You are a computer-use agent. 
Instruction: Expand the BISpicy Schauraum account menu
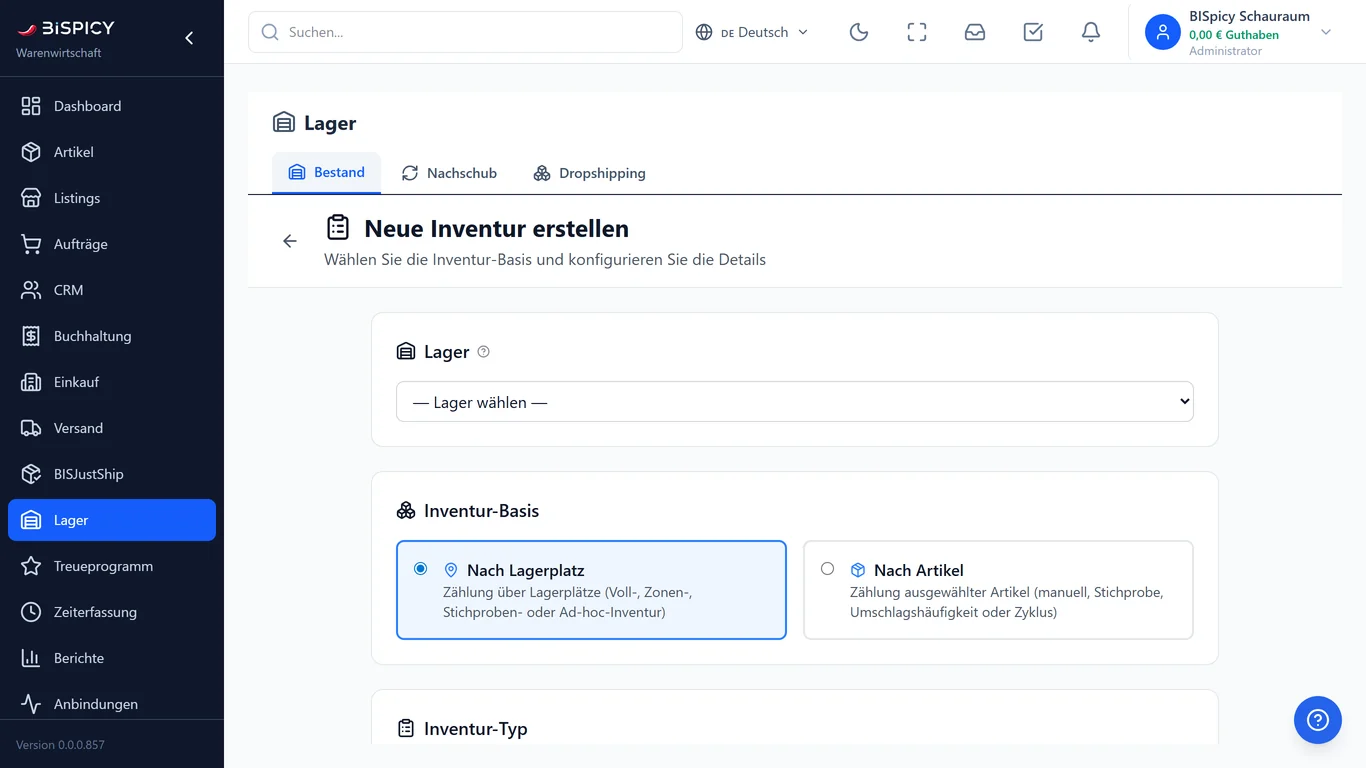pyautogui.click(x=1239, y=32)
